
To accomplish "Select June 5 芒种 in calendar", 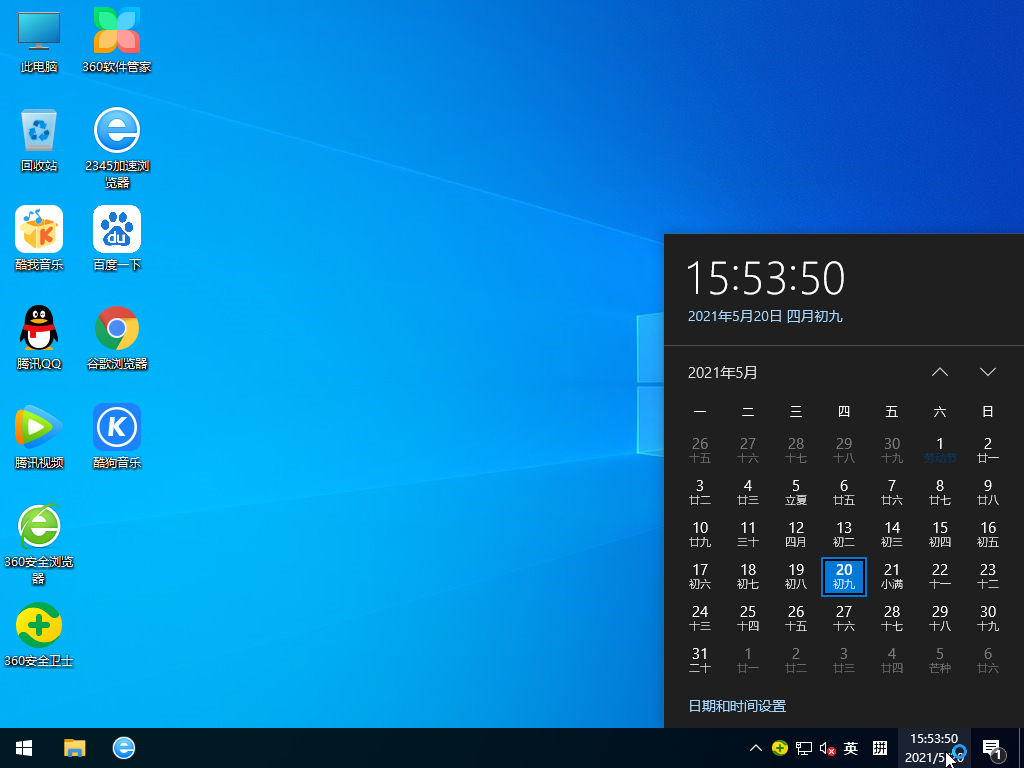I will (940, 660).
